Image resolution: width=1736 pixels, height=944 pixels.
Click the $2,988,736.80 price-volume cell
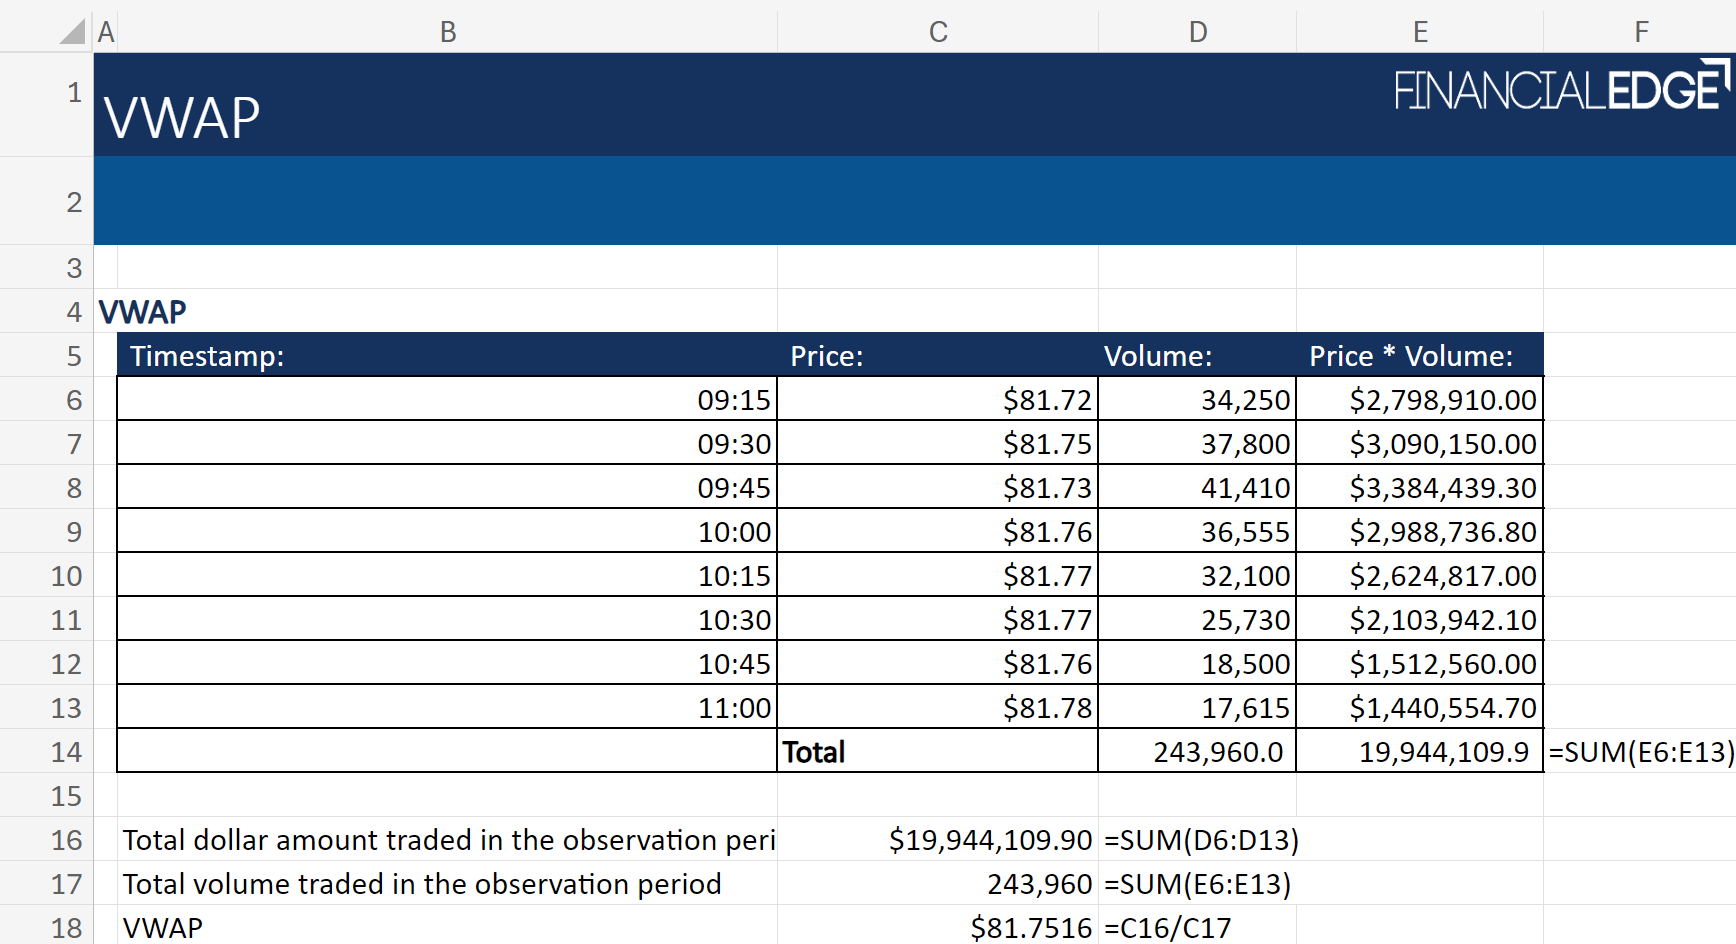point(1419,532)
